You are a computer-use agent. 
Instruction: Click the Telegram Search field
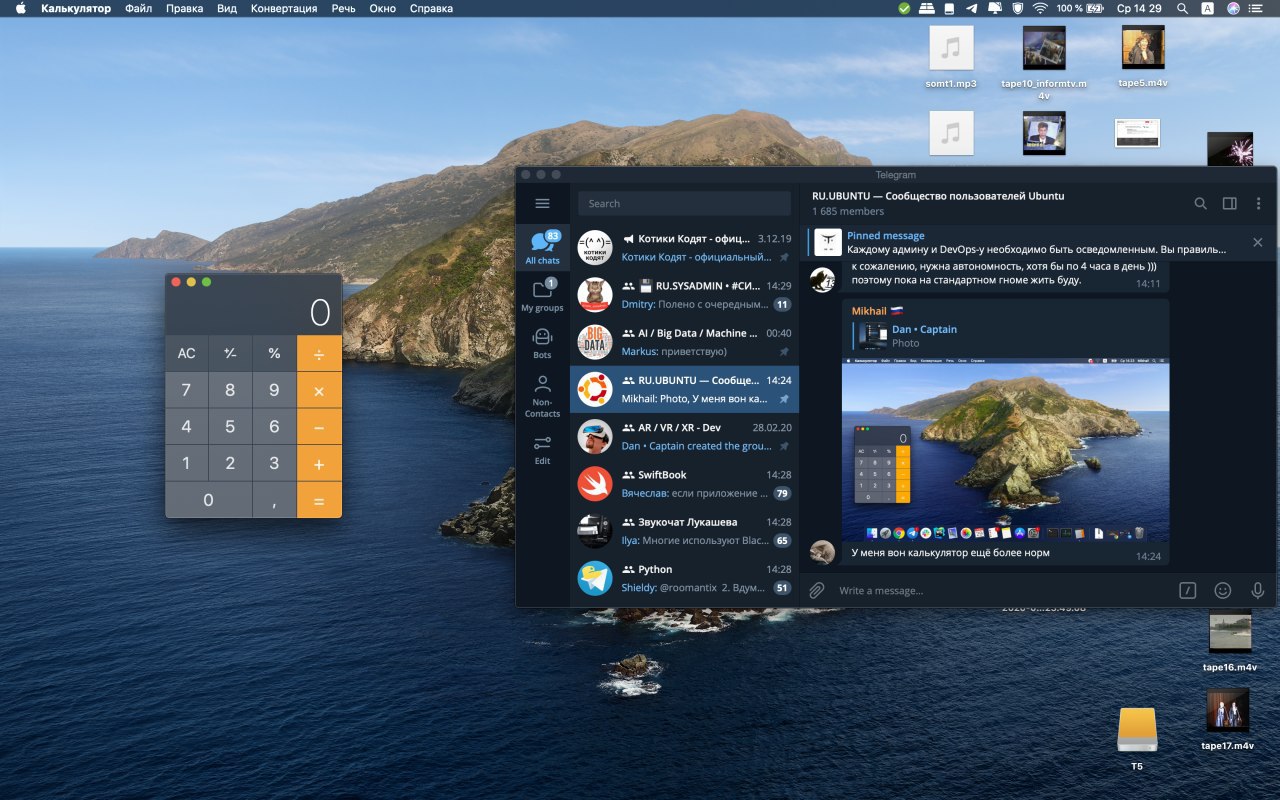[x=684, y=203]
